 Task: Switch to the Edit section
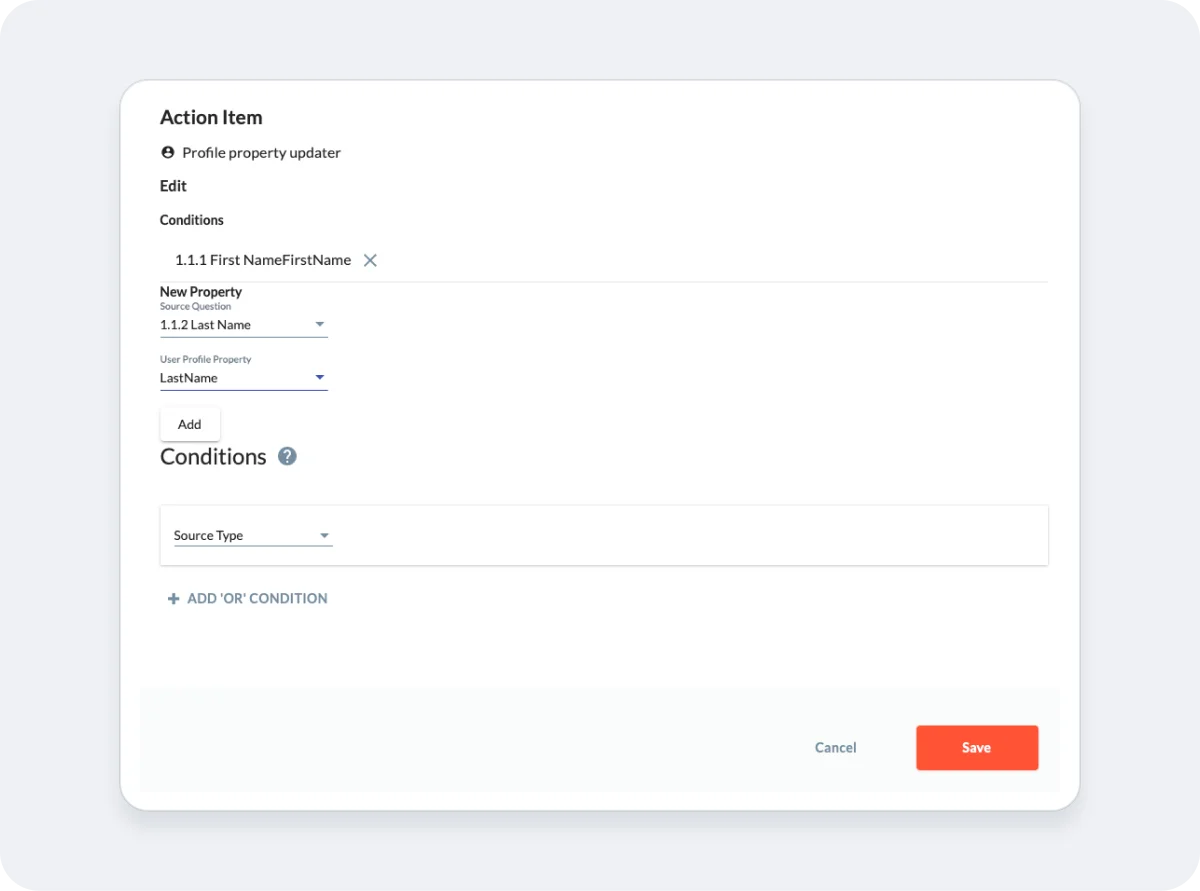tap(172, 186)
